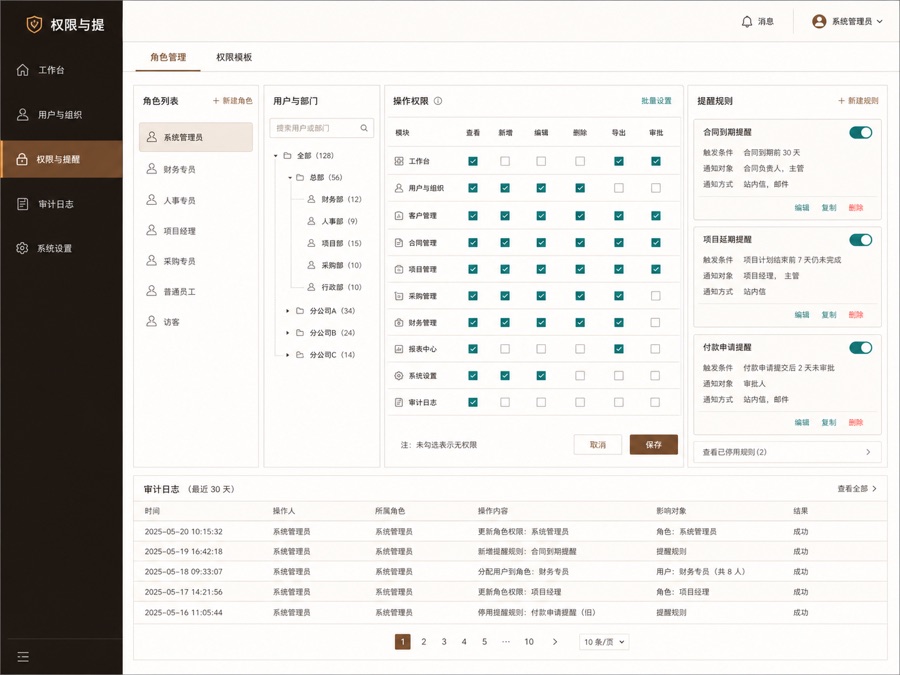900x675 pixels.
Task: Click the 财务管理 module icon
Action: click(399, 323)
